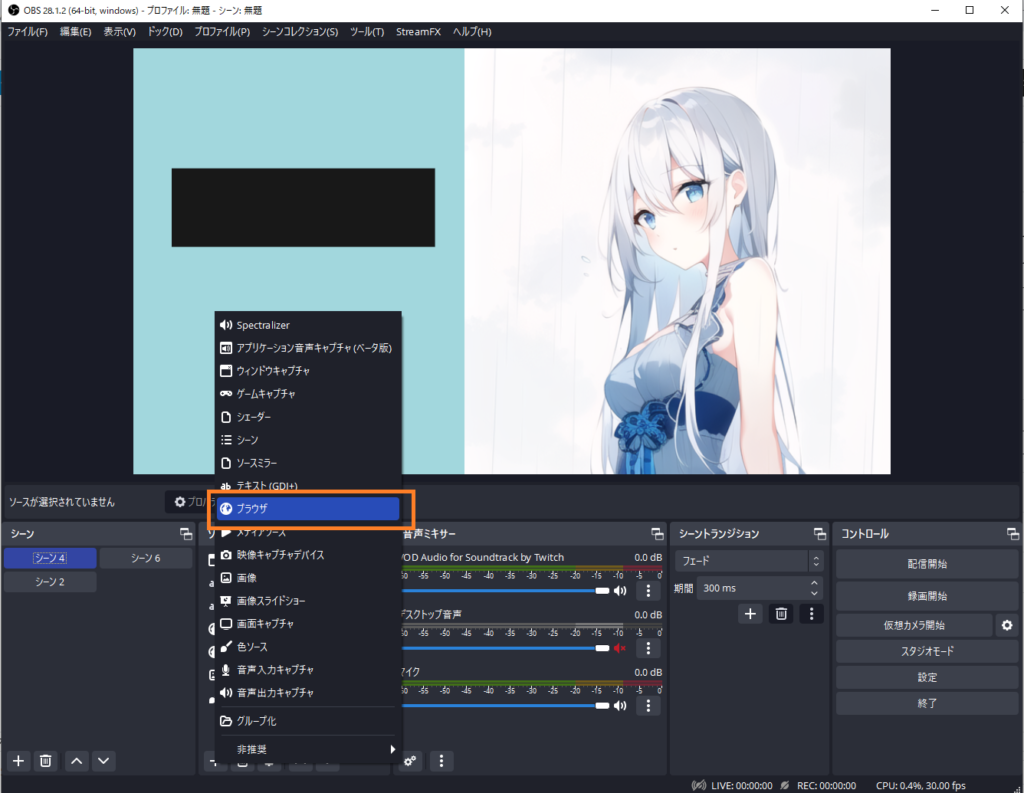Move the scene down with the arrow icon
1024x793 pixels.
[104, 761]
